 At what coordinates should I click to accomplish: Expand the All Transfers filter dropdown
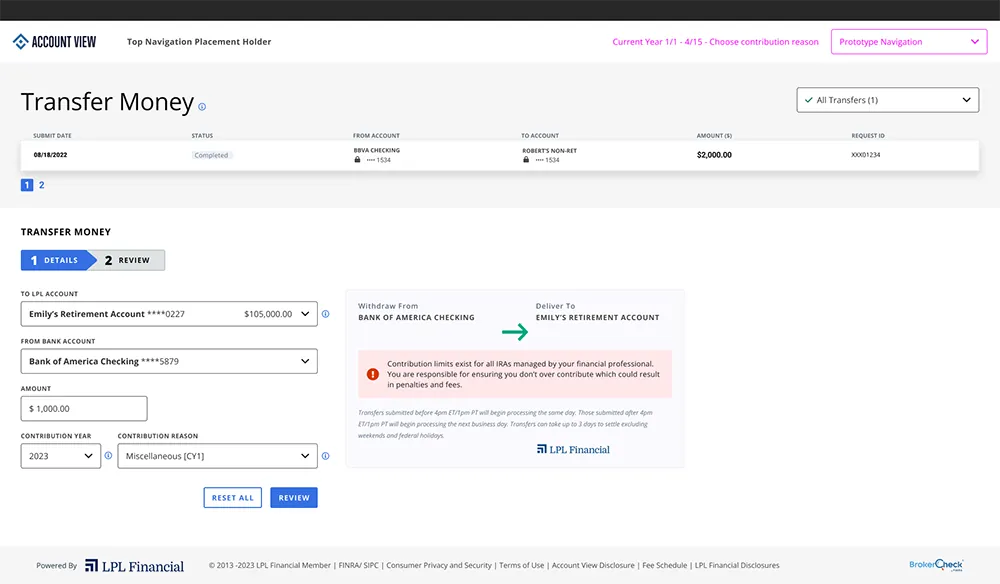point(888,100)
